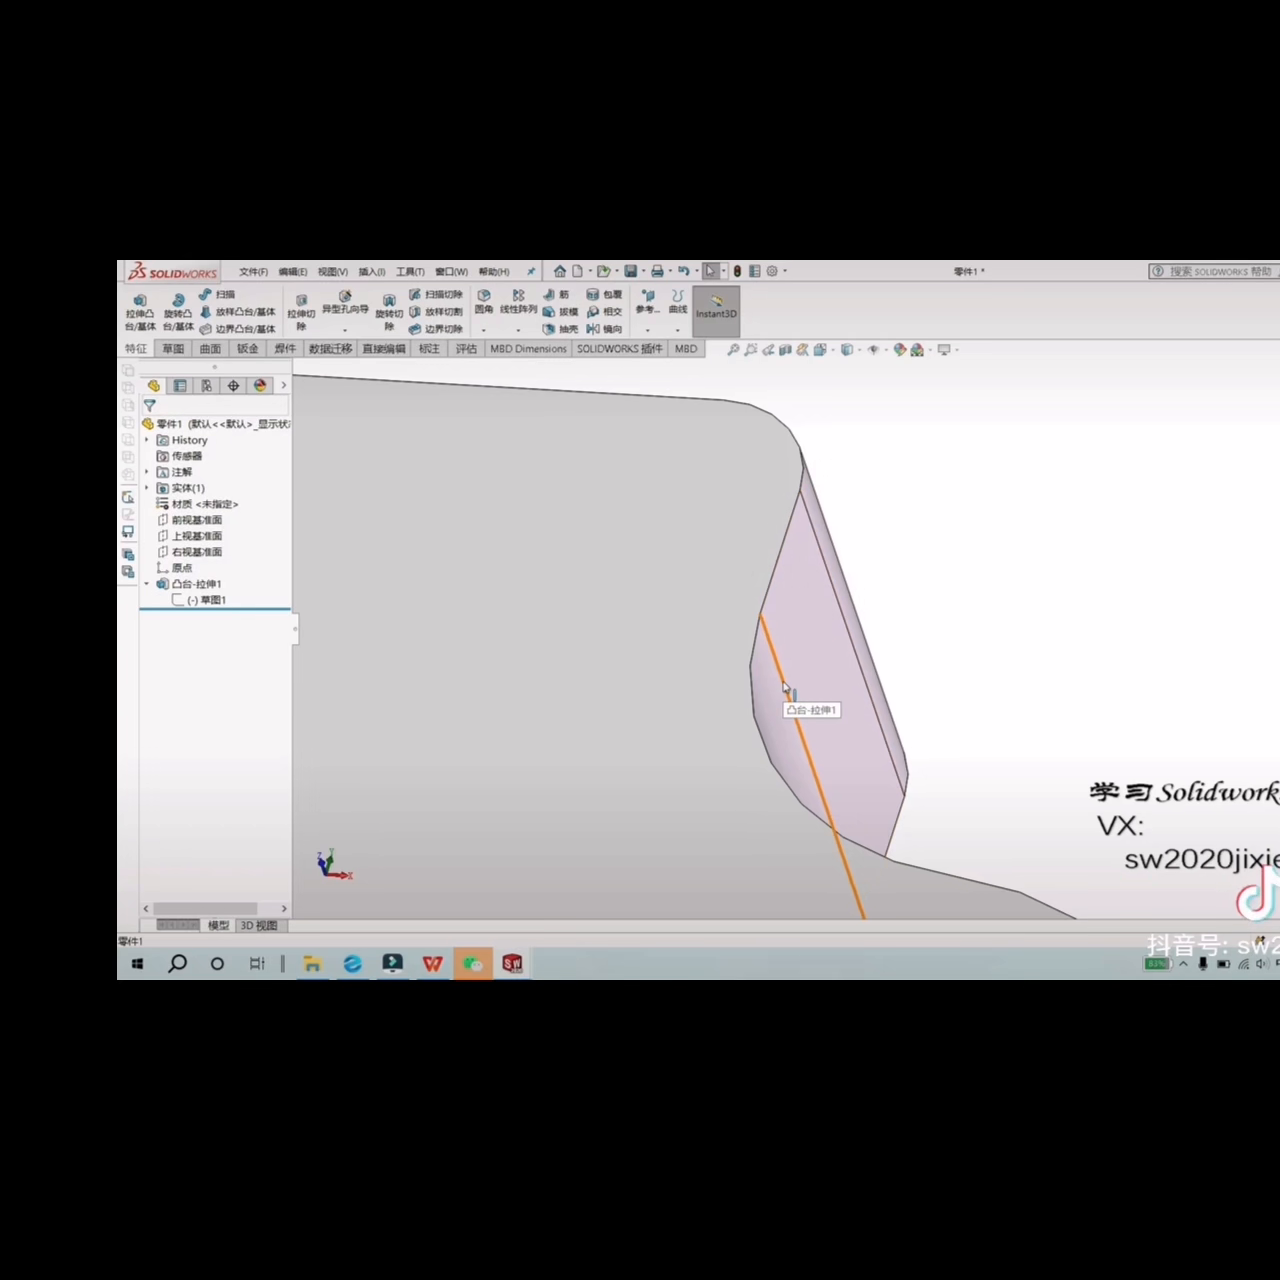Viewport: 1280px width, 1280px height.
Task: Open the 工具(T) menu
Action: [x=410, y=272]
